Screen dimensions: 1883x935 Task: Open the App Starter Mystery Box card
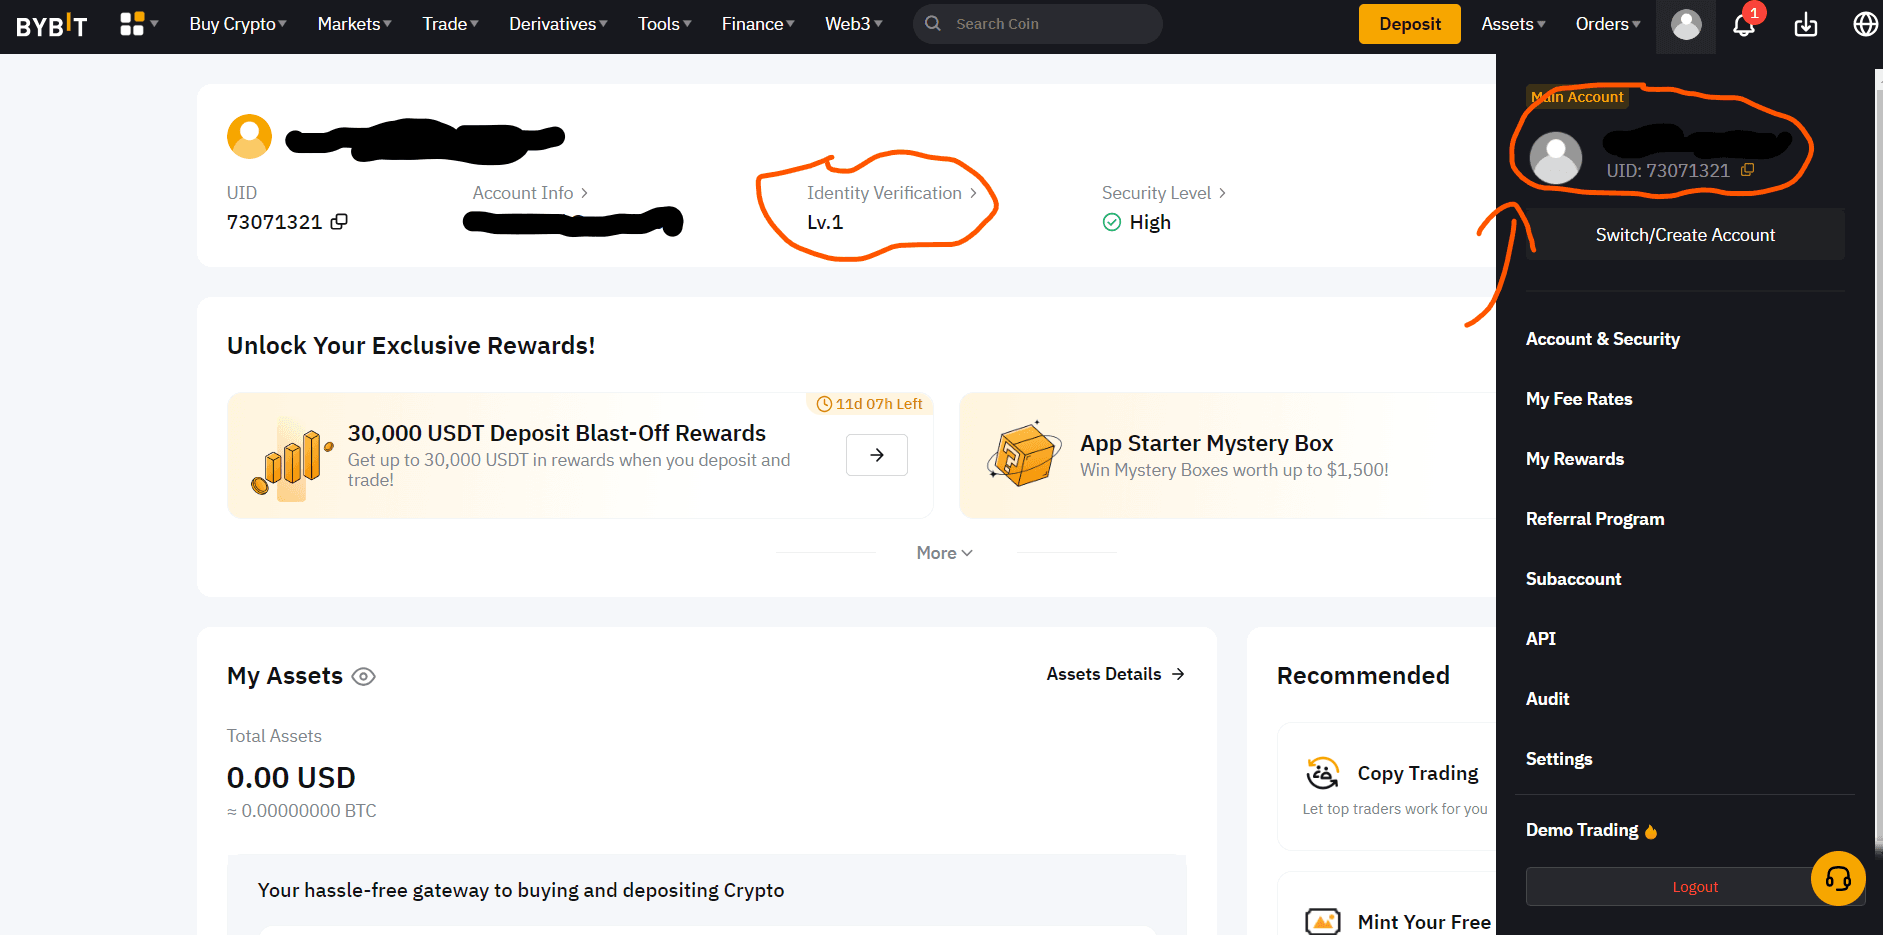[x=1227, y=455]
